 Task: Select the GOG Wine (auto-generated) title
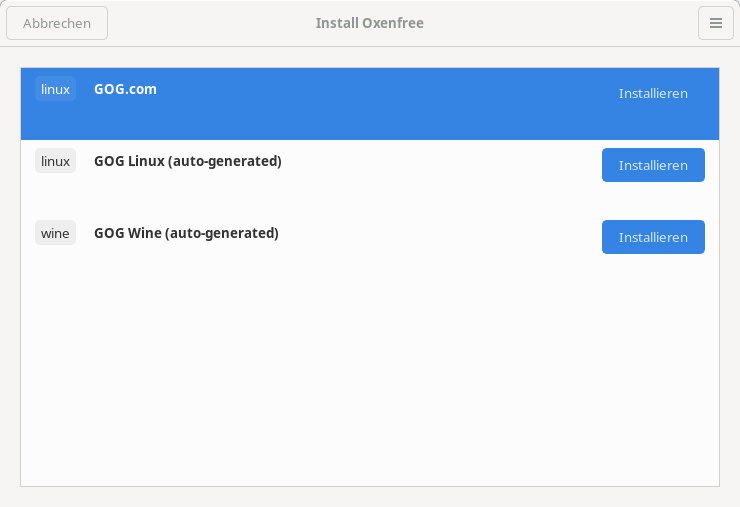tap(186, 233)
